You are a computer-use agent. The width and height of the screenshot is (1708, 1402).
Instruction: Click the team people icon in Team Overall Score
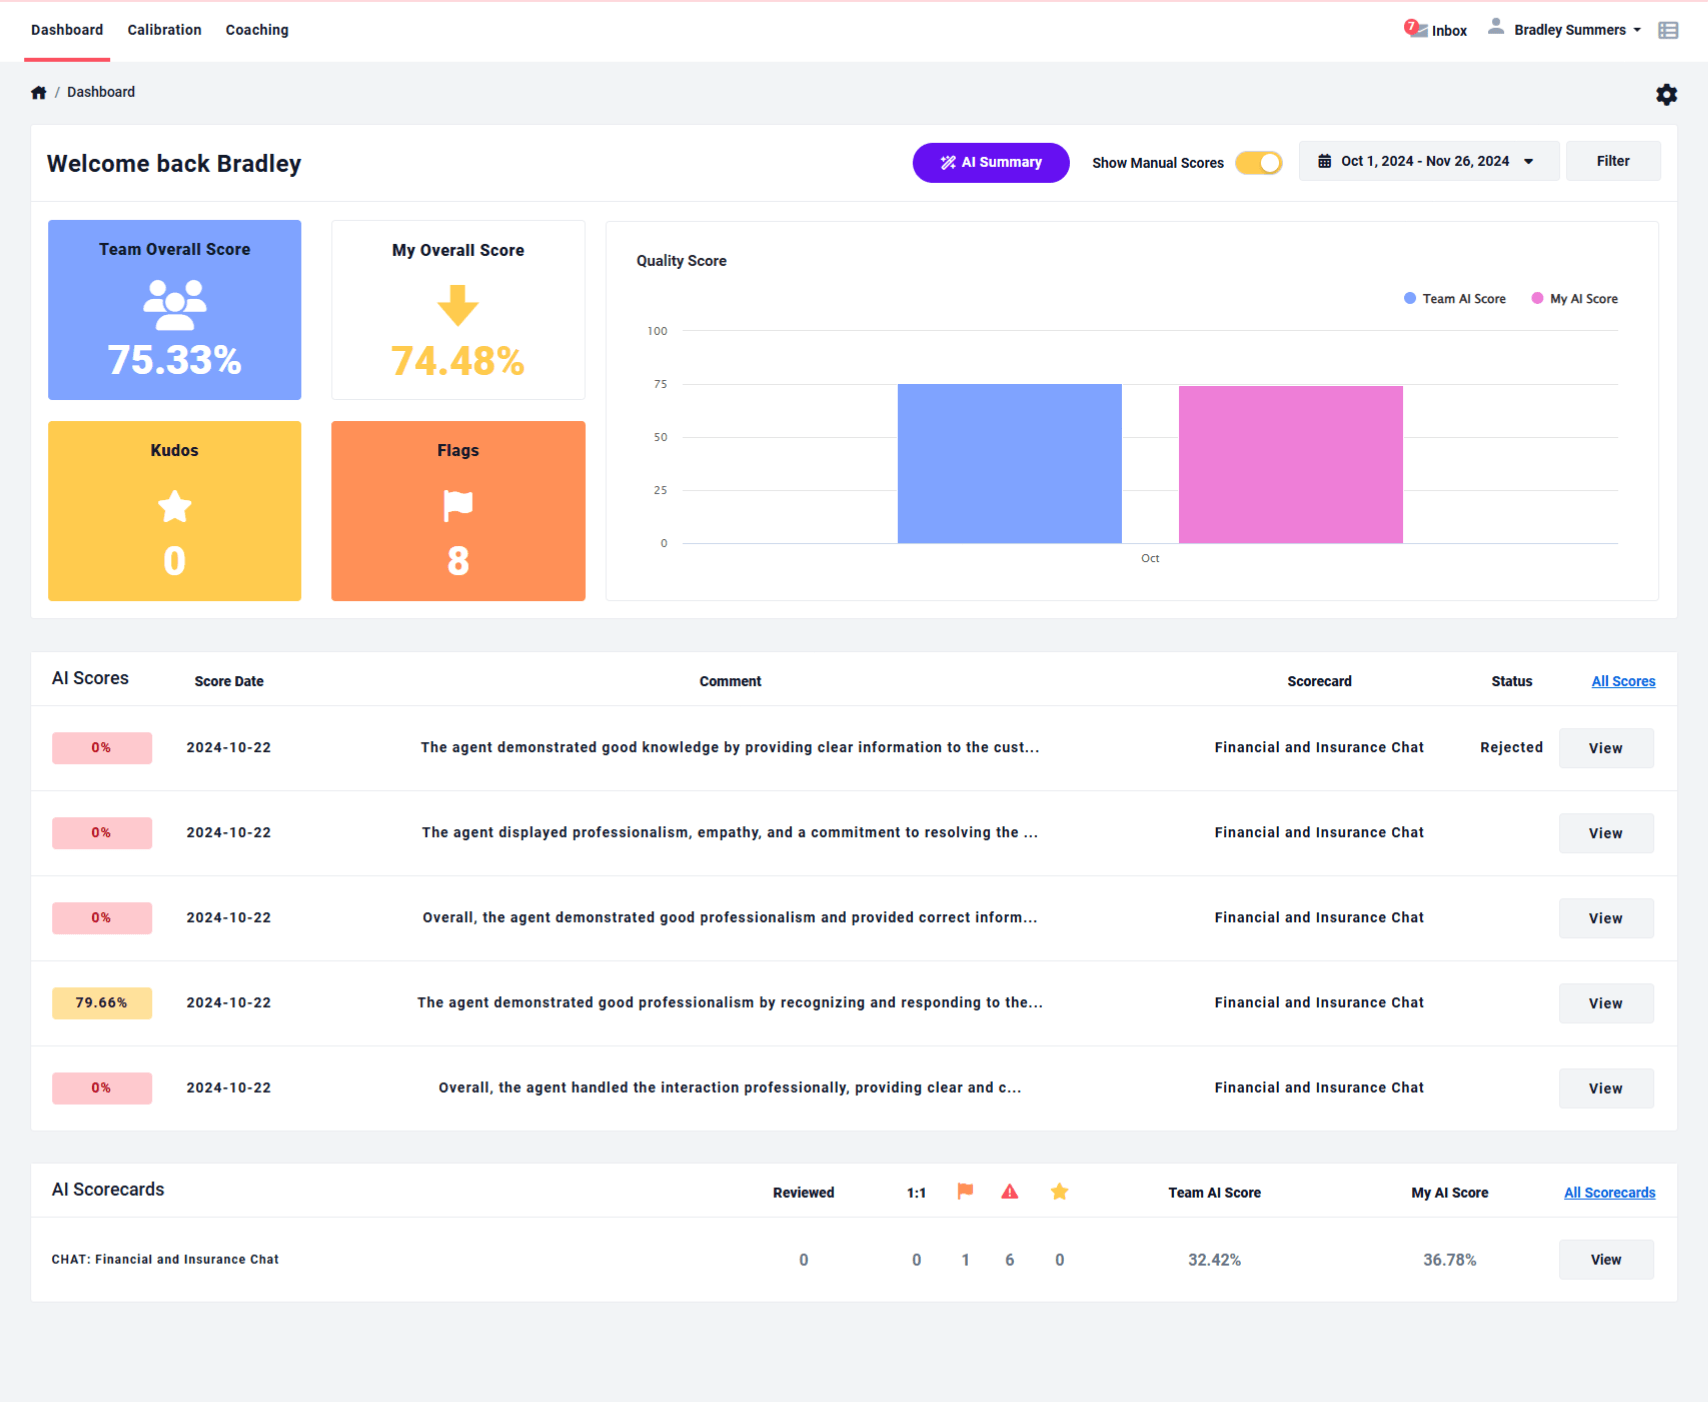[x=175, y=304]
